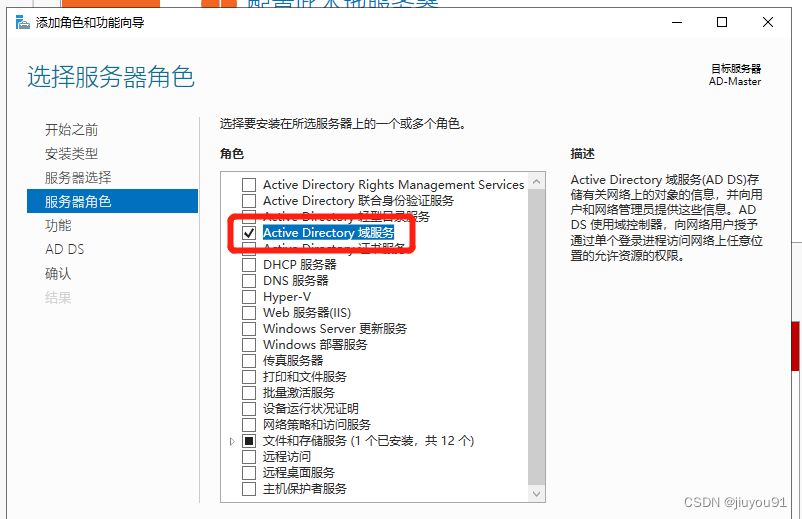This screenshot has width=802, height=519.
Task: Expand the 文件和存储服务 tree node
Action: point(232,441)
